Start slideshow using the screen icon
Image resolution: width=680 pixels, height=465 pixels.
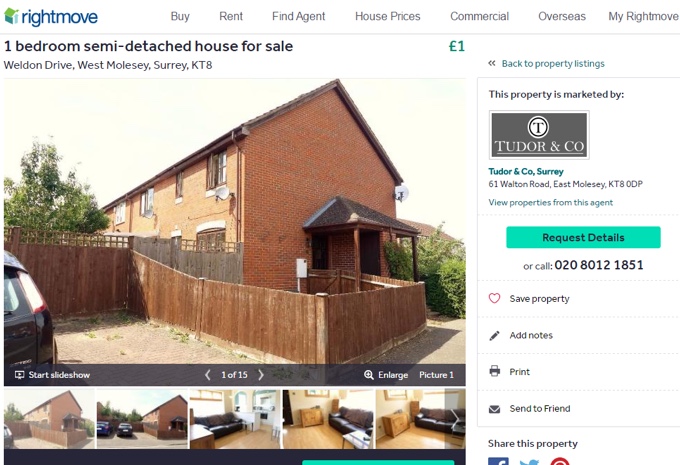[19, 375]
